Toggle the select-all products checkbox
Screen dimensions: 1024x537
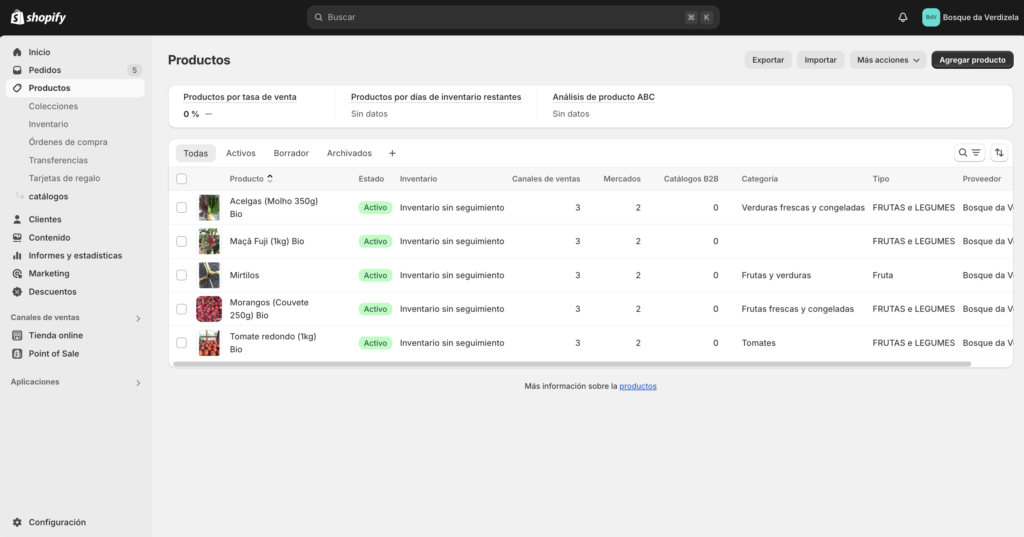pos(181,179)
